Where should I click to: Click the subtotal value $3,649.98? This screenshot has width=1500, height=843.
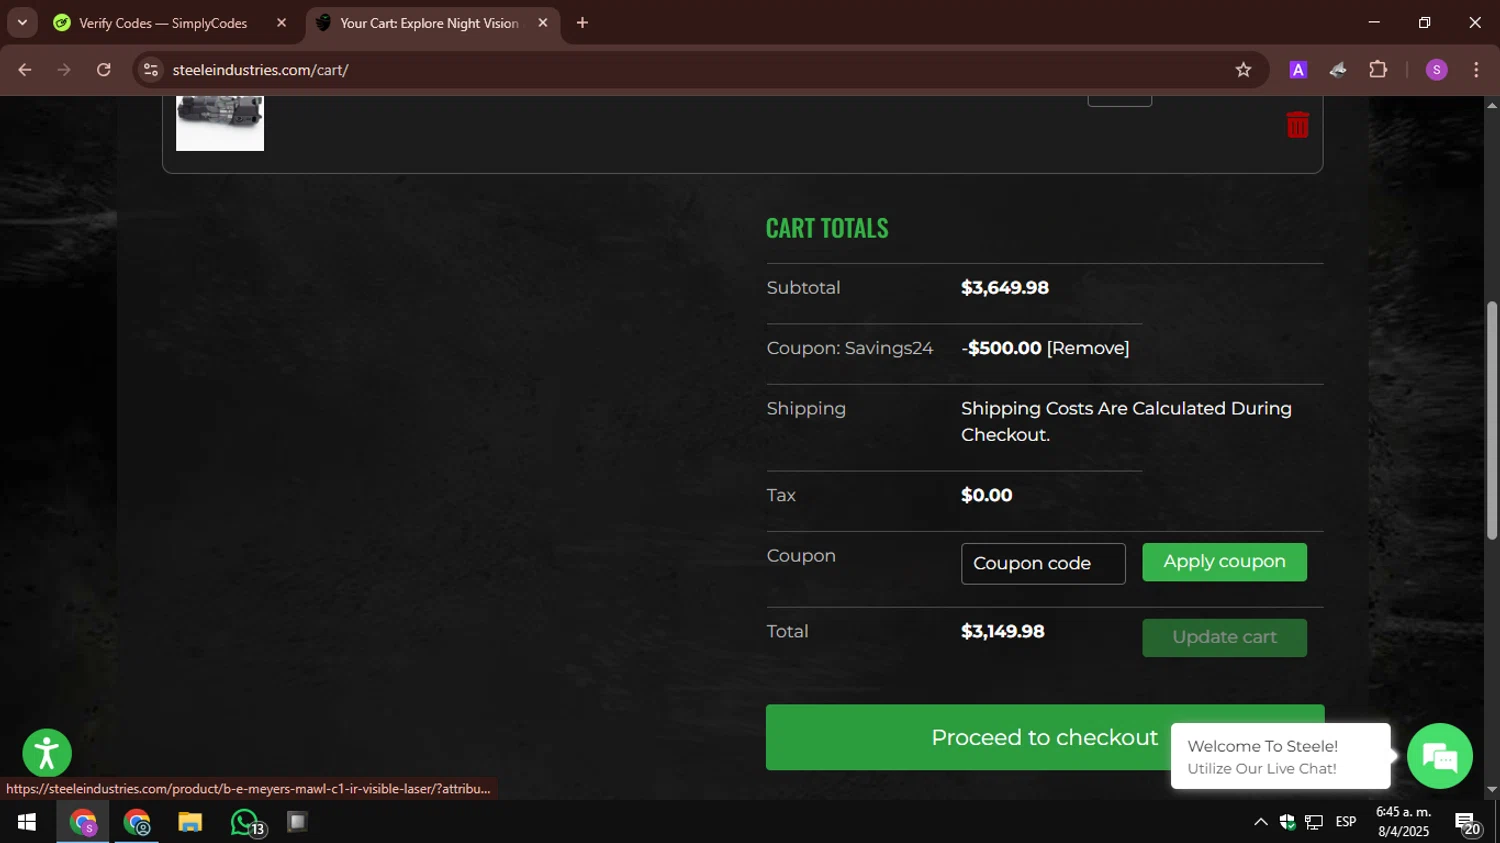point(1005,288)
